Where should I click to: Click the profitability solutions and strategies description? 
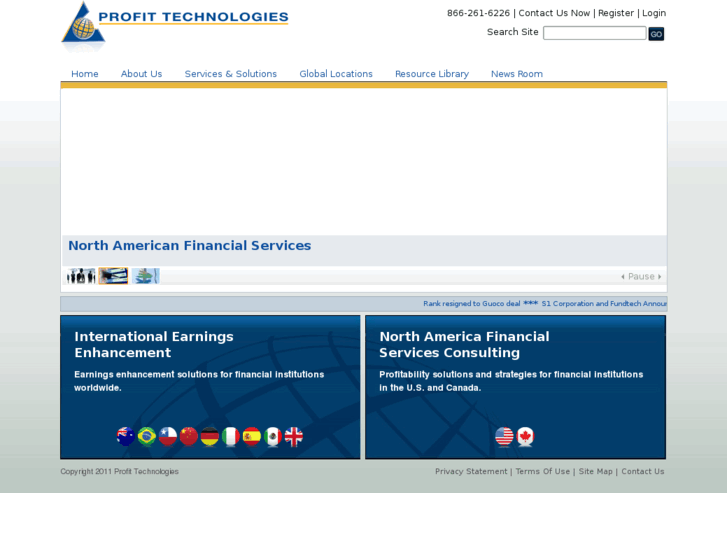point(511,381)
